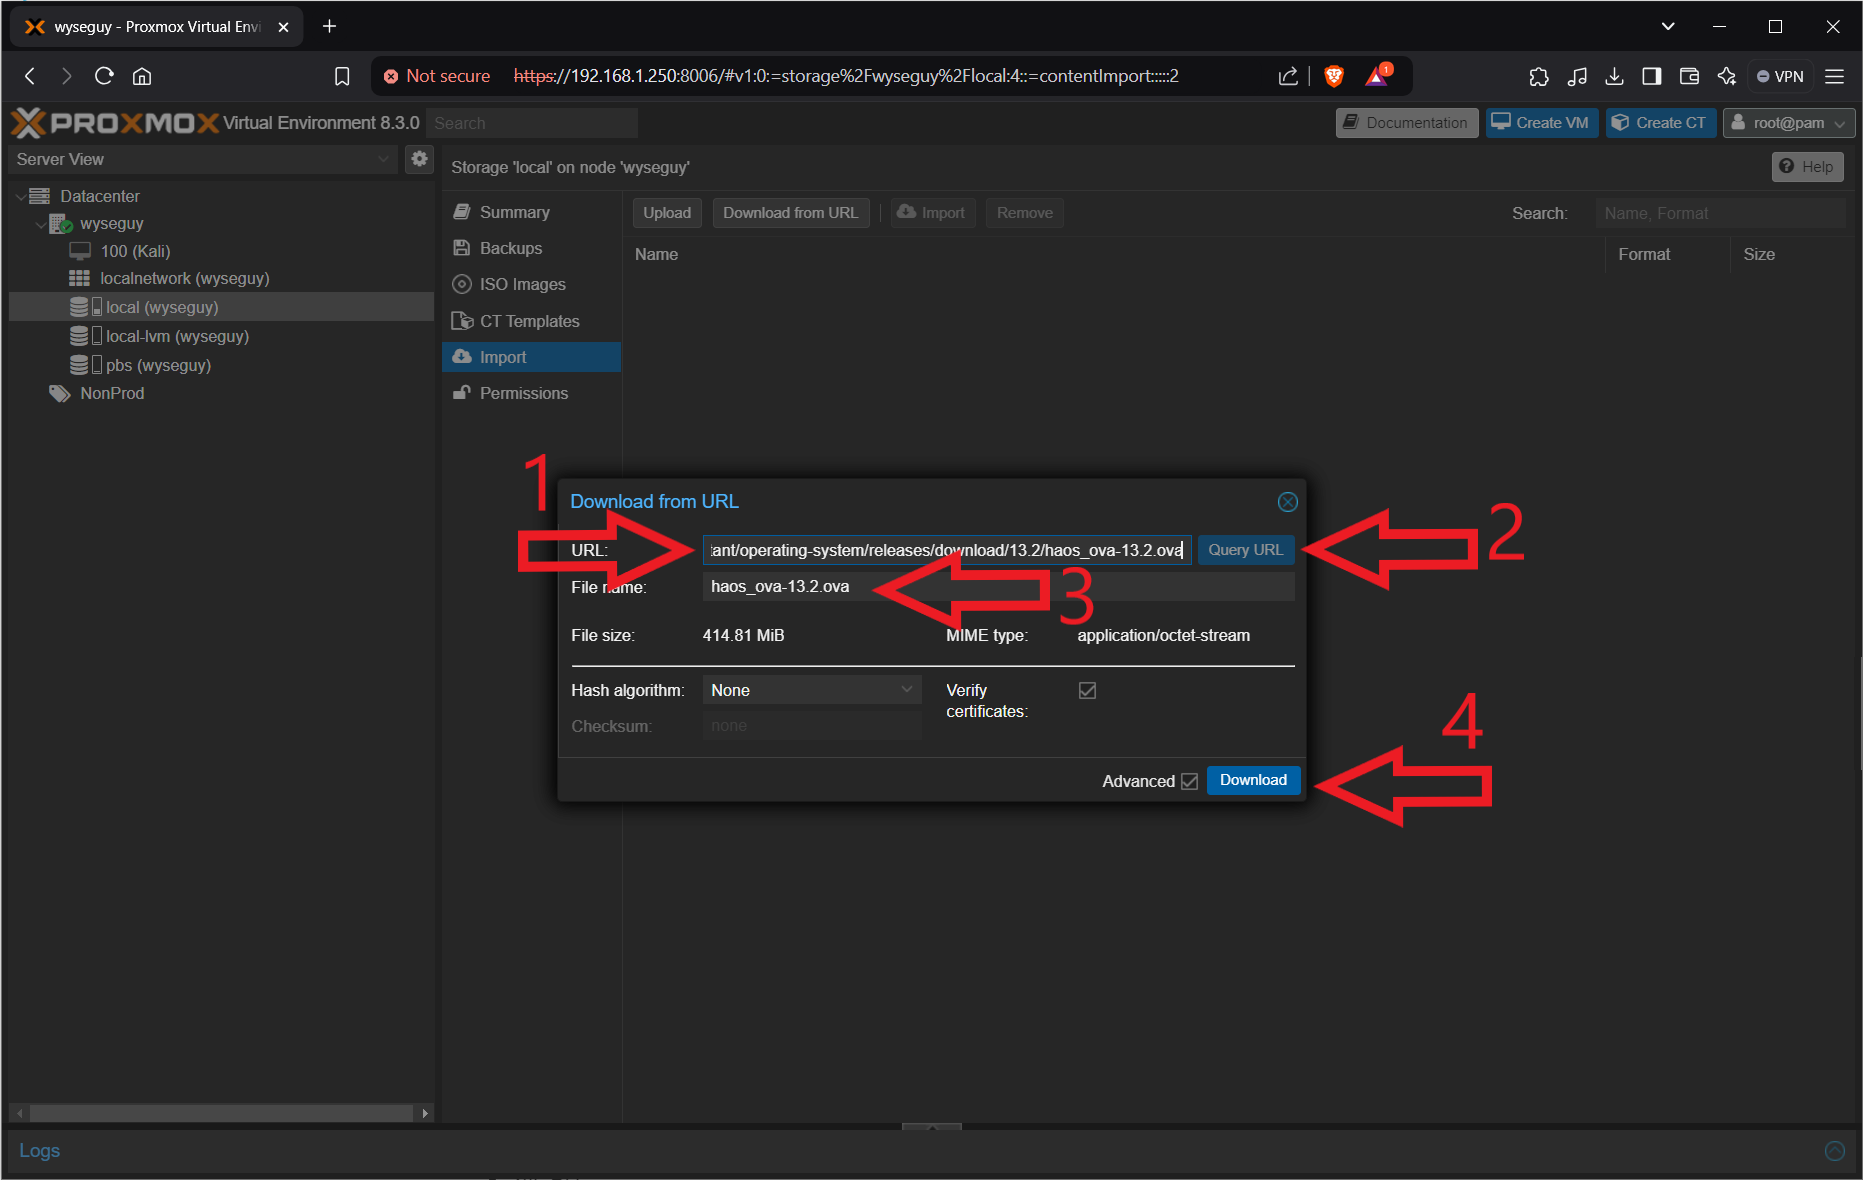1863x1180 pixels.
Task: Toggle the Advanced checkbox
Action: click(1189, 781)
